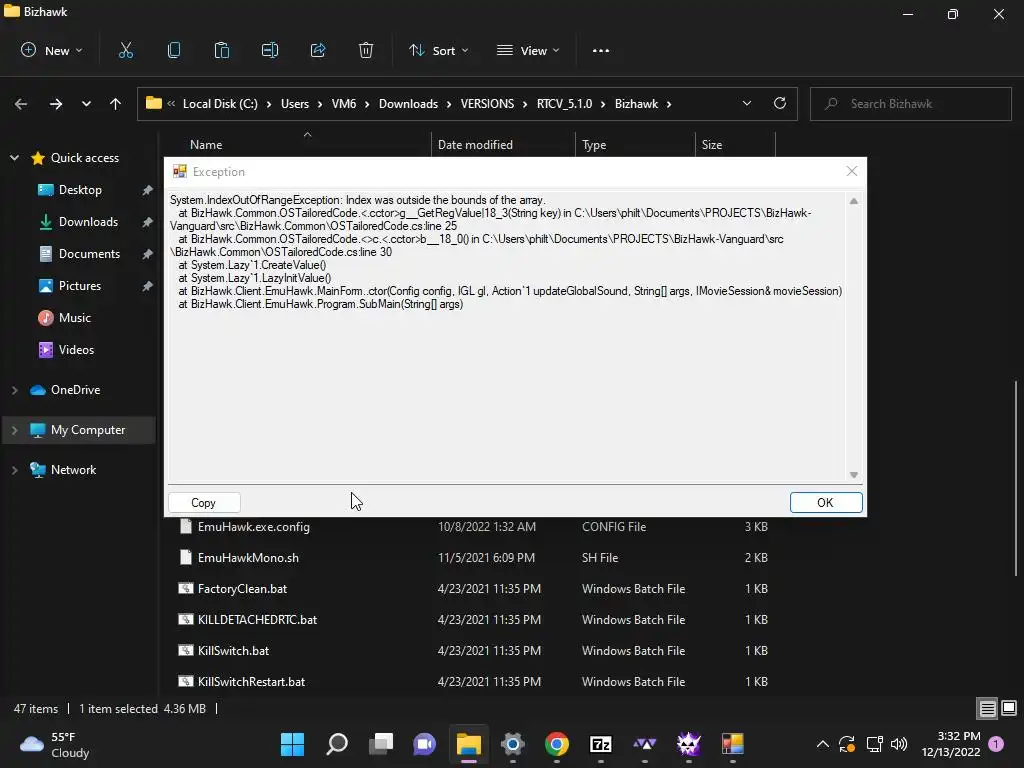
Task: Open the New item dropdown
Action: coord(52,50)
